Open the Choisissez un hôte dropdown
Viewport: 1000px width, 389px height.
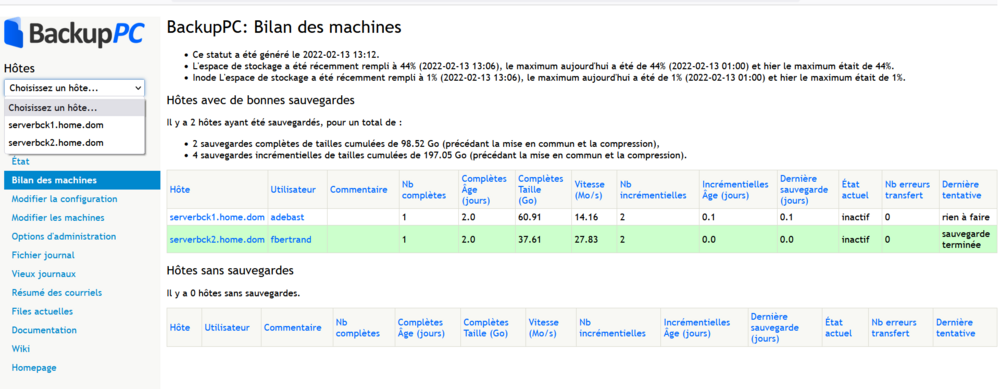tap(75, 88)
